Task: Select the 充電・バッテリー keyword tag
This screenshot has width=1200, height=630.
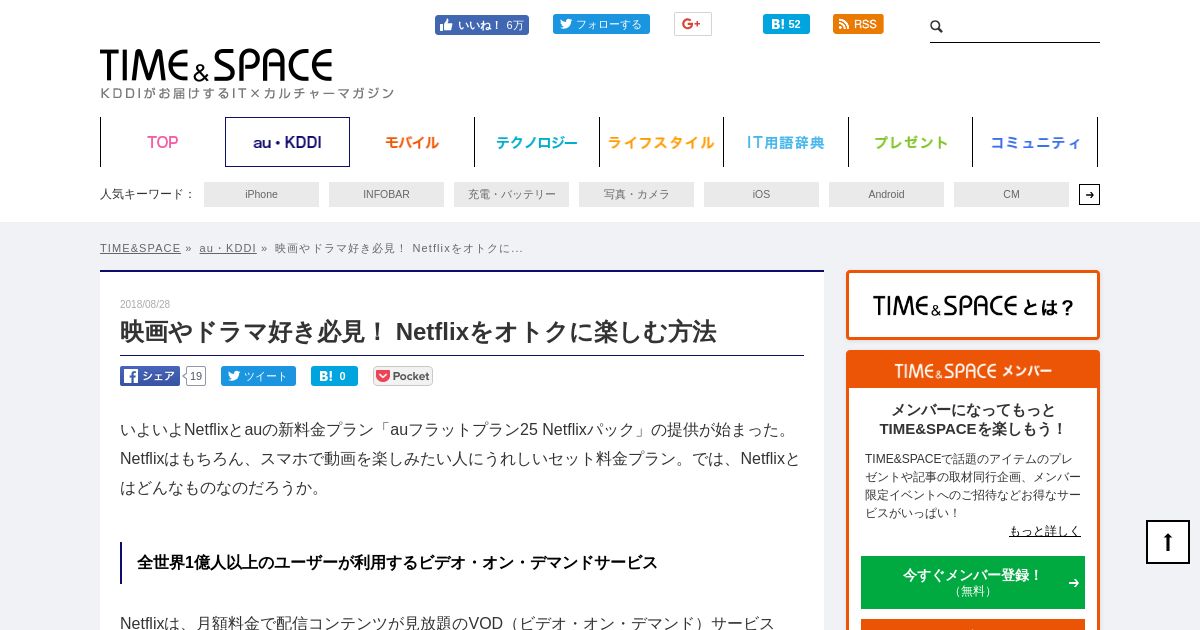Action: pos(511,194)
